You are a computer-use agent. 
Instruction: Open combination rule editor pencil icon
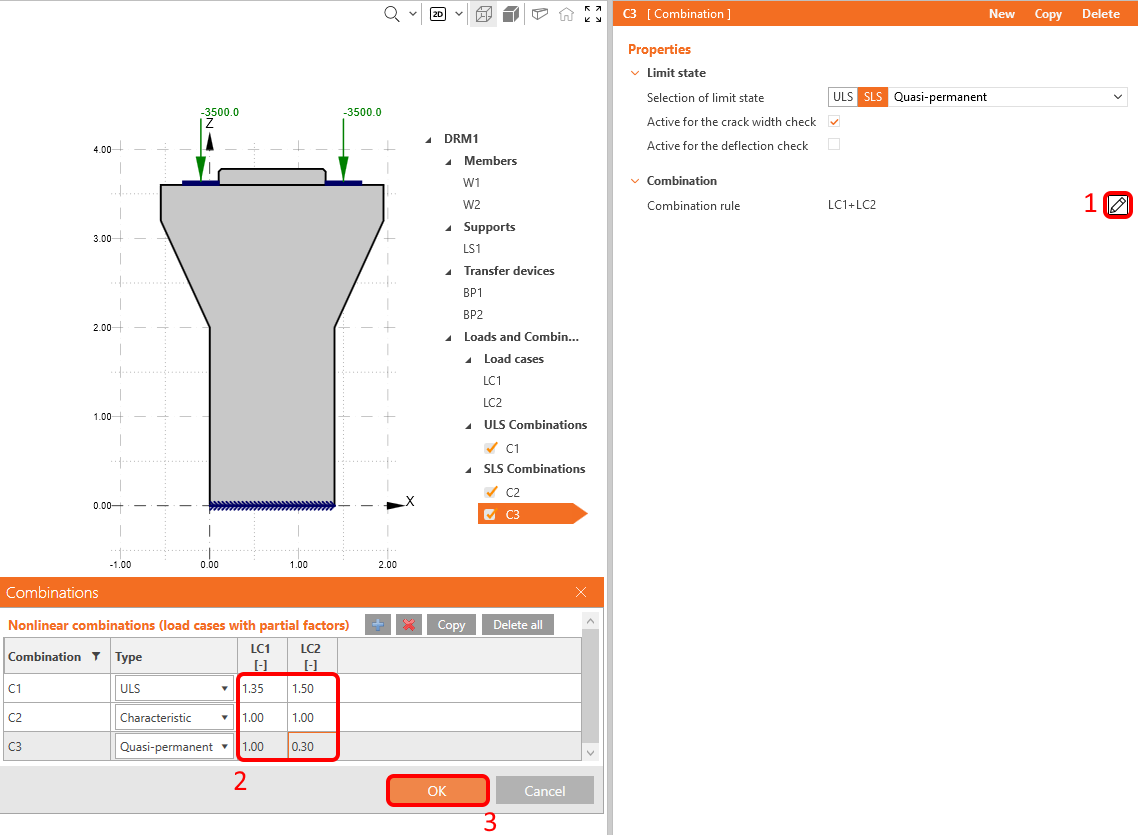1118,205
